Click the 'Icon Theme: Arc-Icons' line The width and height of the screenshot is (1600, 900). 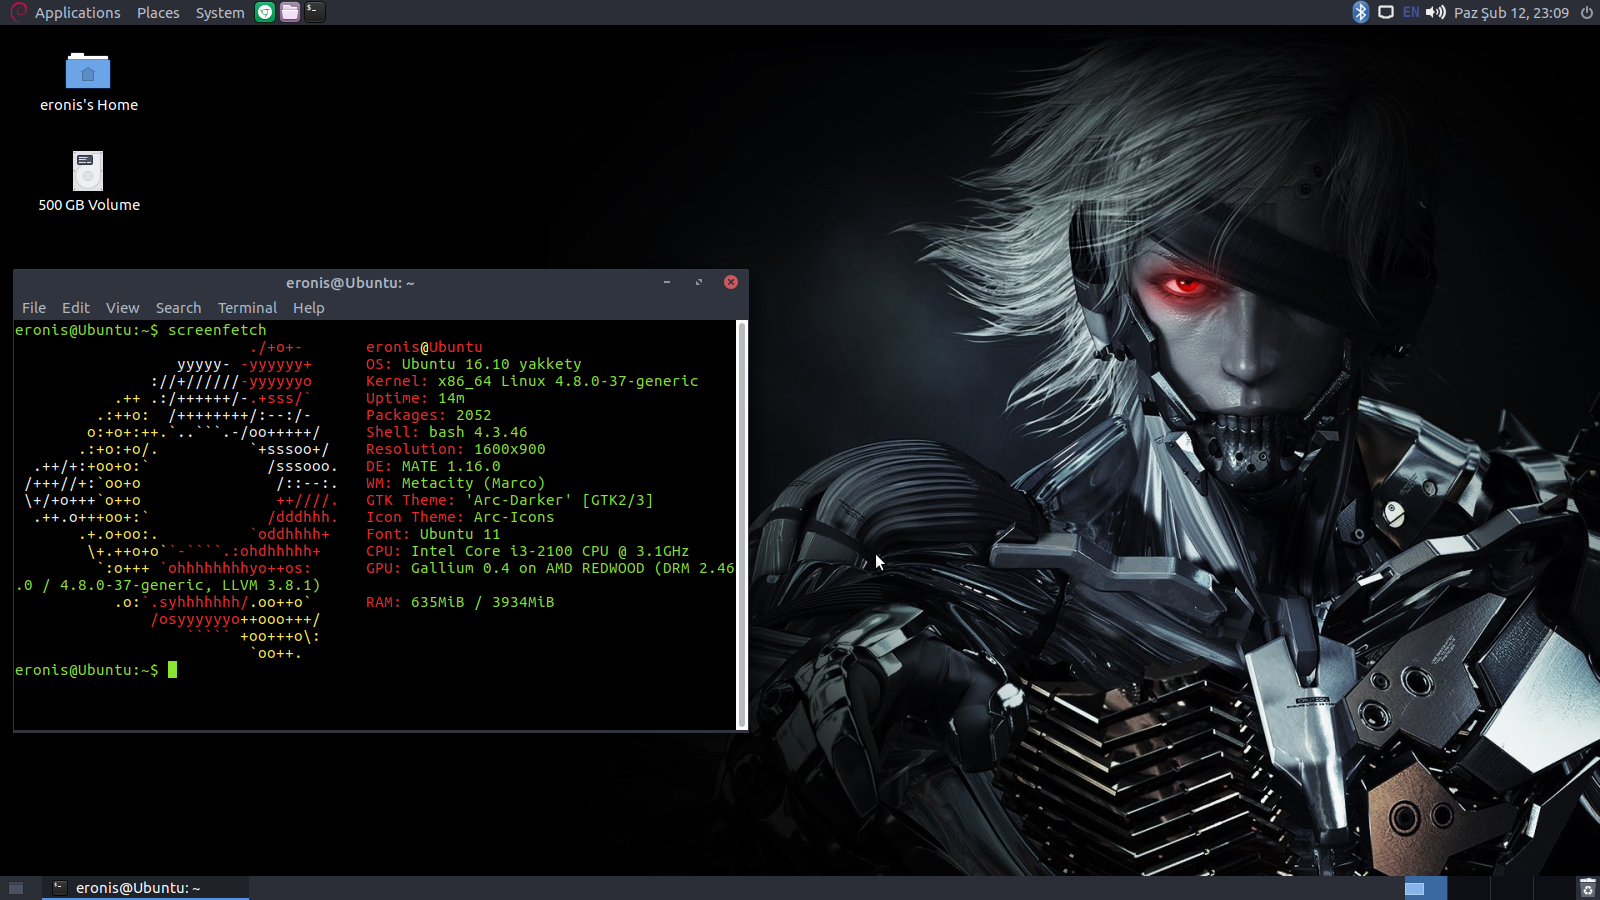[460, 517]
